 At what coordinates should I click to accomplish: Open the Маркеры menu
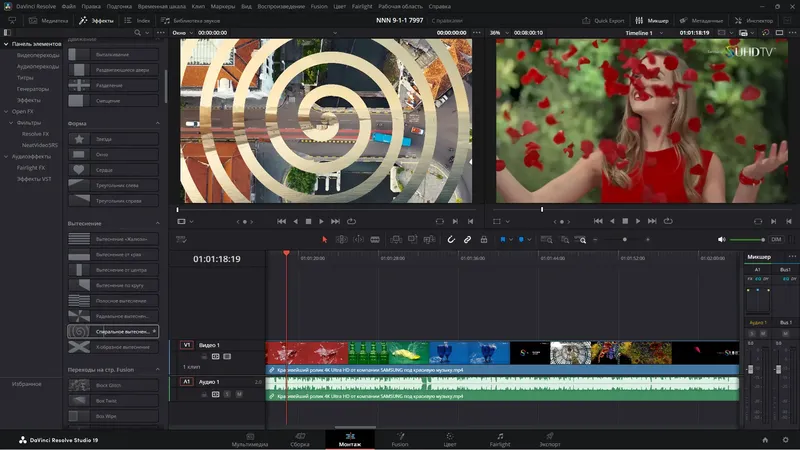[222, 5]
